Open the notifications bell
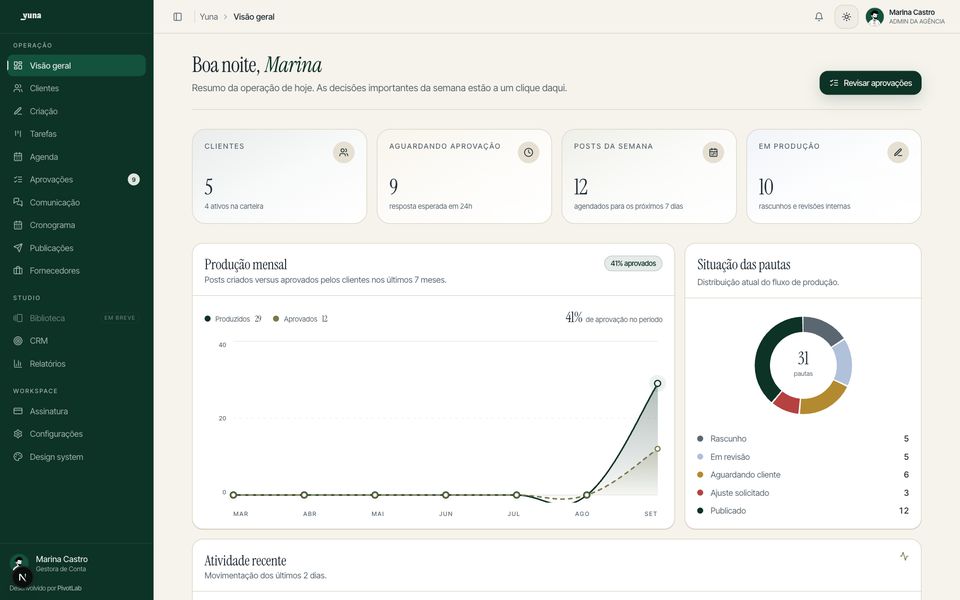960x600 pixels. [x=819, y=17]
